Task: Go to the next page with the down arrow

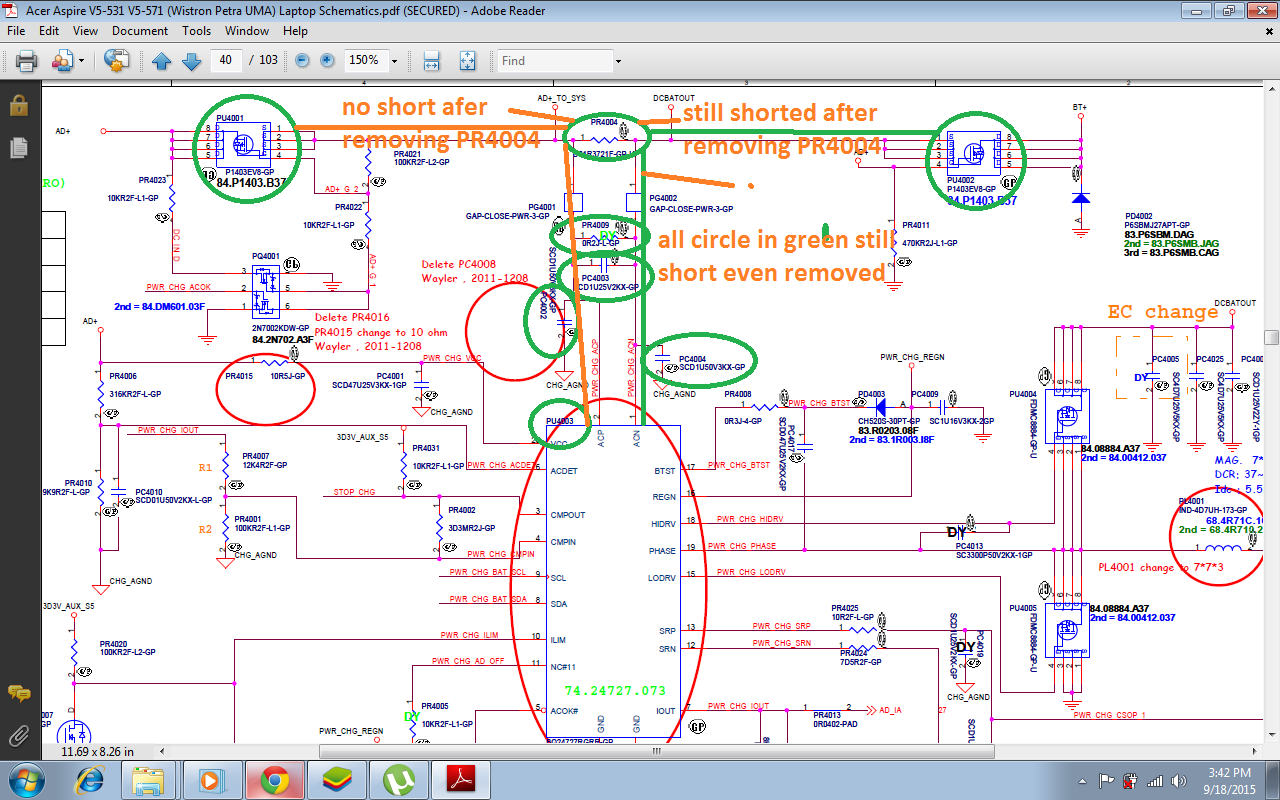Action: 192,61
